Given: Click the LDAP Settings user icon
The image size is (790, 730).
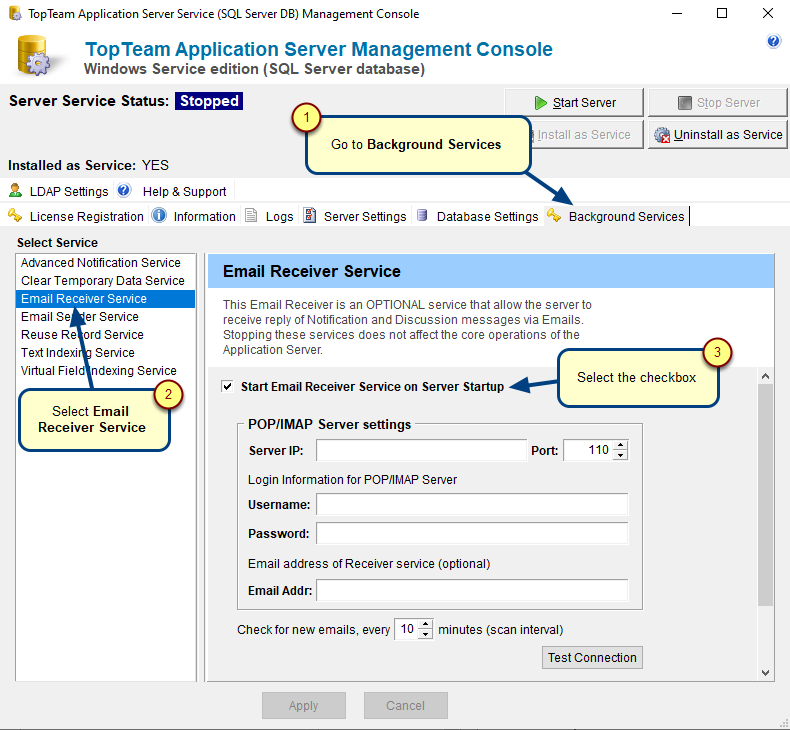Looking at the screenshot, I should (16, 190).
